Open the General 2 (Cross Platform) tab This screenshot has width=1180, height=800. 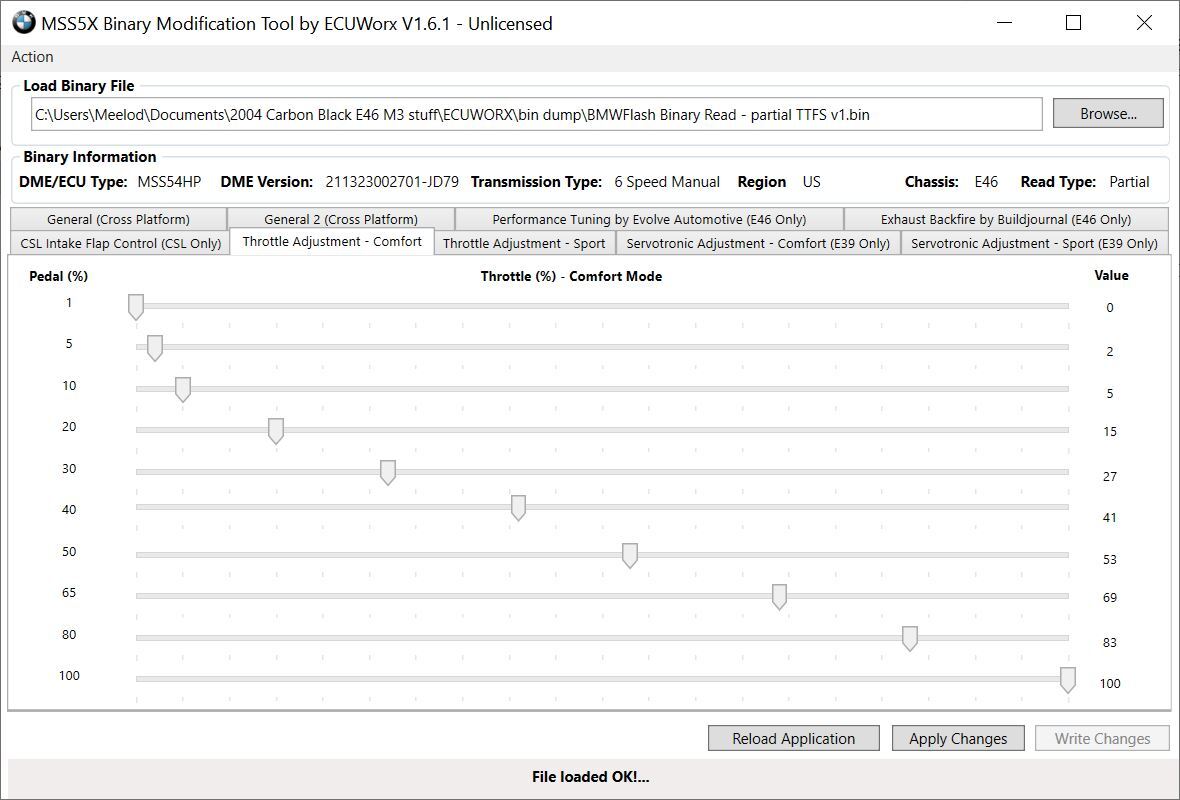[x=340, y=219]
